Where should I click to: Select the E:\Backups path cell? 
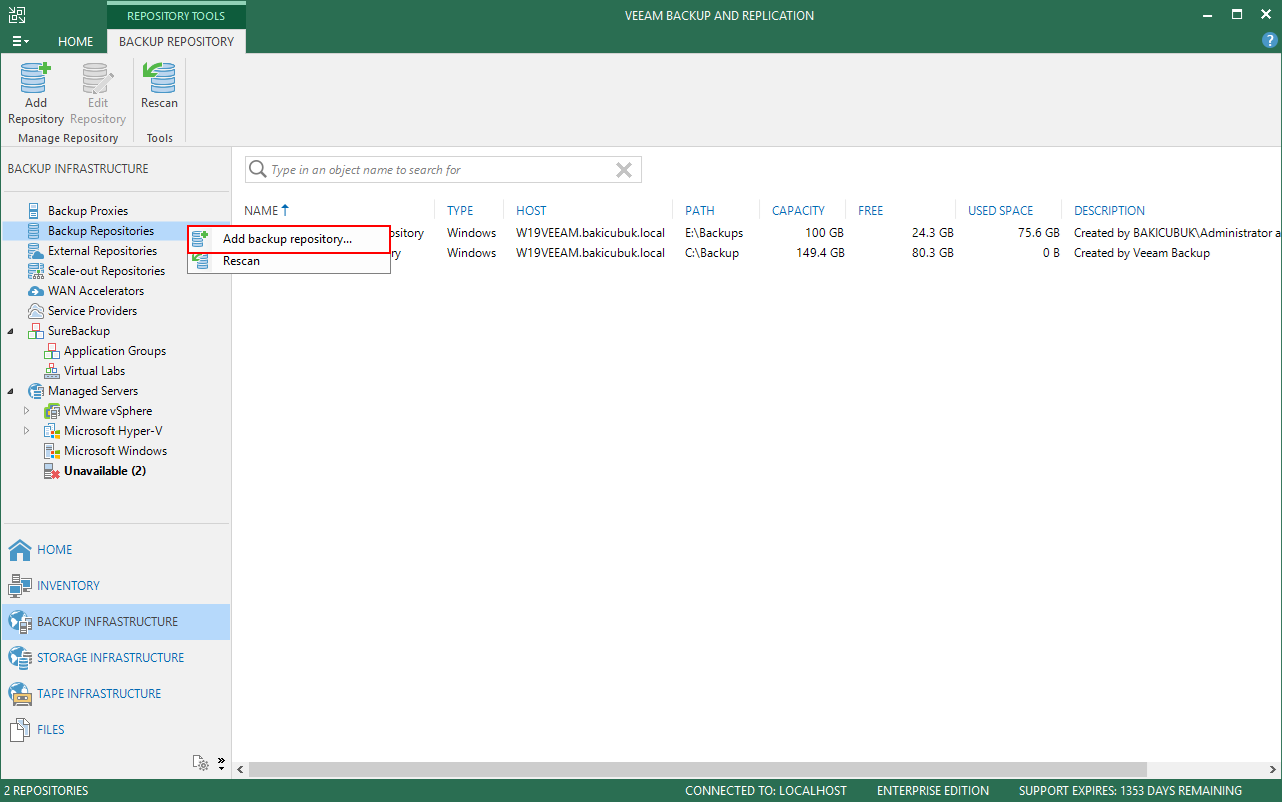tap(714, 233)
